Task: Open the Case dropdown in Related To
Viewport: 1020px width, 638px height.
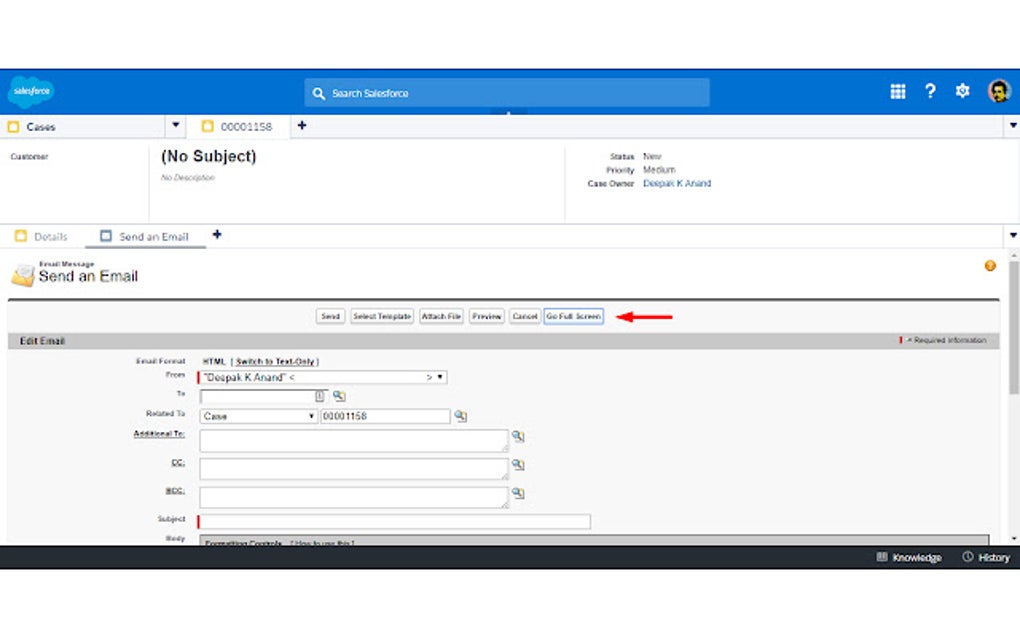Action: pyautogui.click(x=310, y=414)
